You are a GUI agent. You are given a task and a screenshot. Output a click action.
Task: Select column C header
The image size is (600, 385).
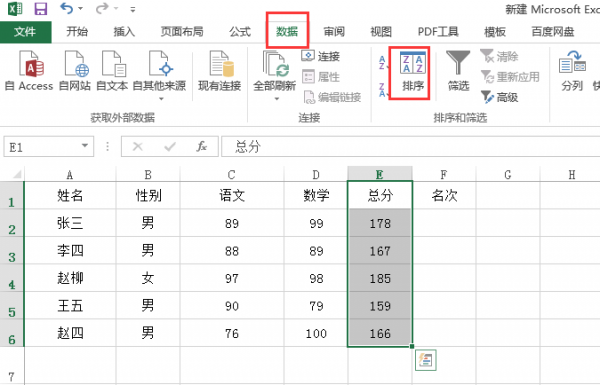pyautogui.click(x=232, y=175)
